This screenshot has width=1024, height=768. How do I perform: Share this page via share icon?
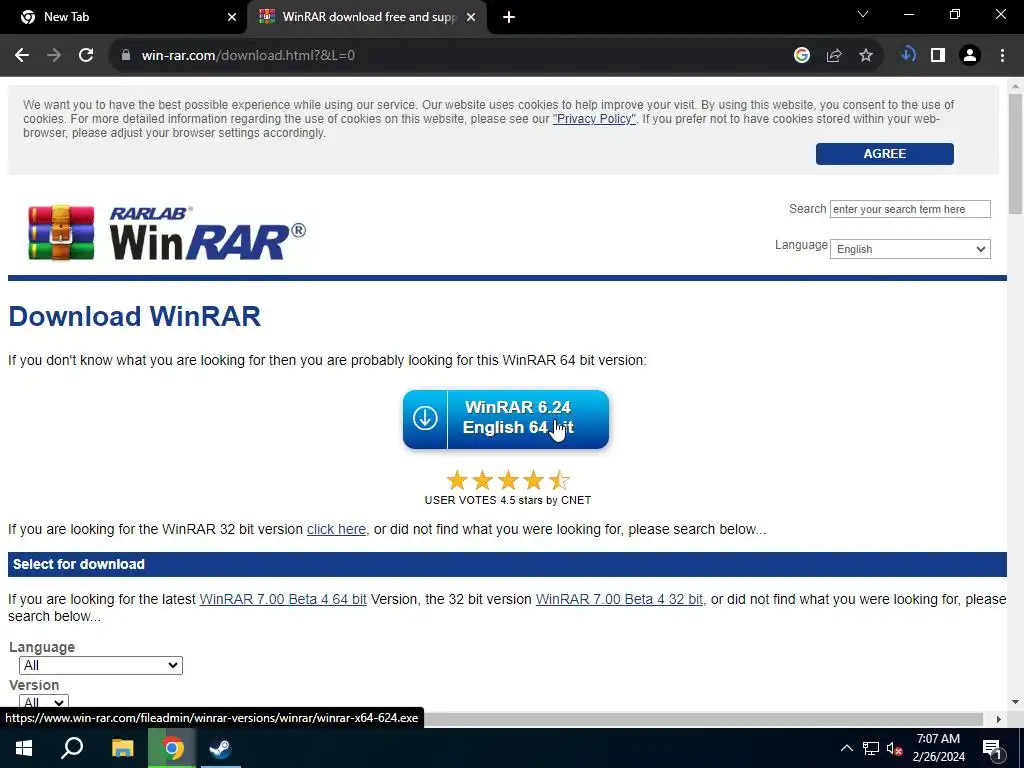click(x=834, y=56)
